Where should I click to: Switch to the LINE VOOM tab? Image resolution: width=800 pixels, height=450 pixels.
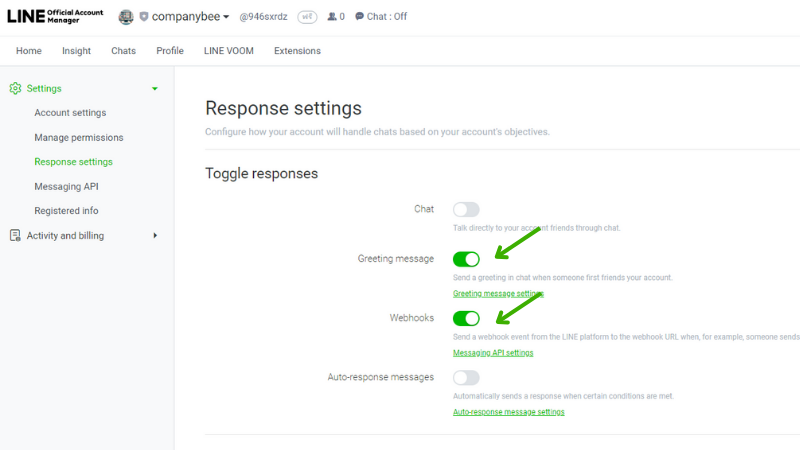pyautogui.click(x=229, y=51)
